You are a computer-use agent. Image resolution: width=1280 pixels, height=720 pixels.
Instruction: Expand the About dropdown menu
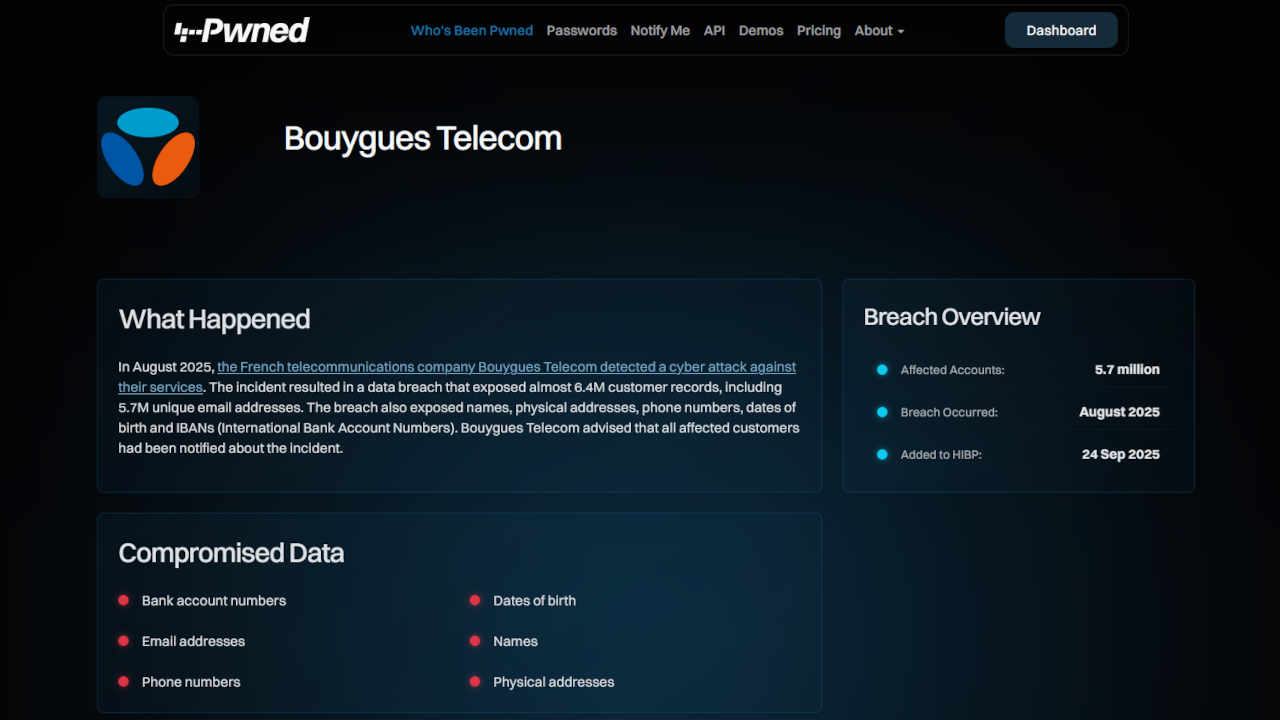click(x=879, y=31)
